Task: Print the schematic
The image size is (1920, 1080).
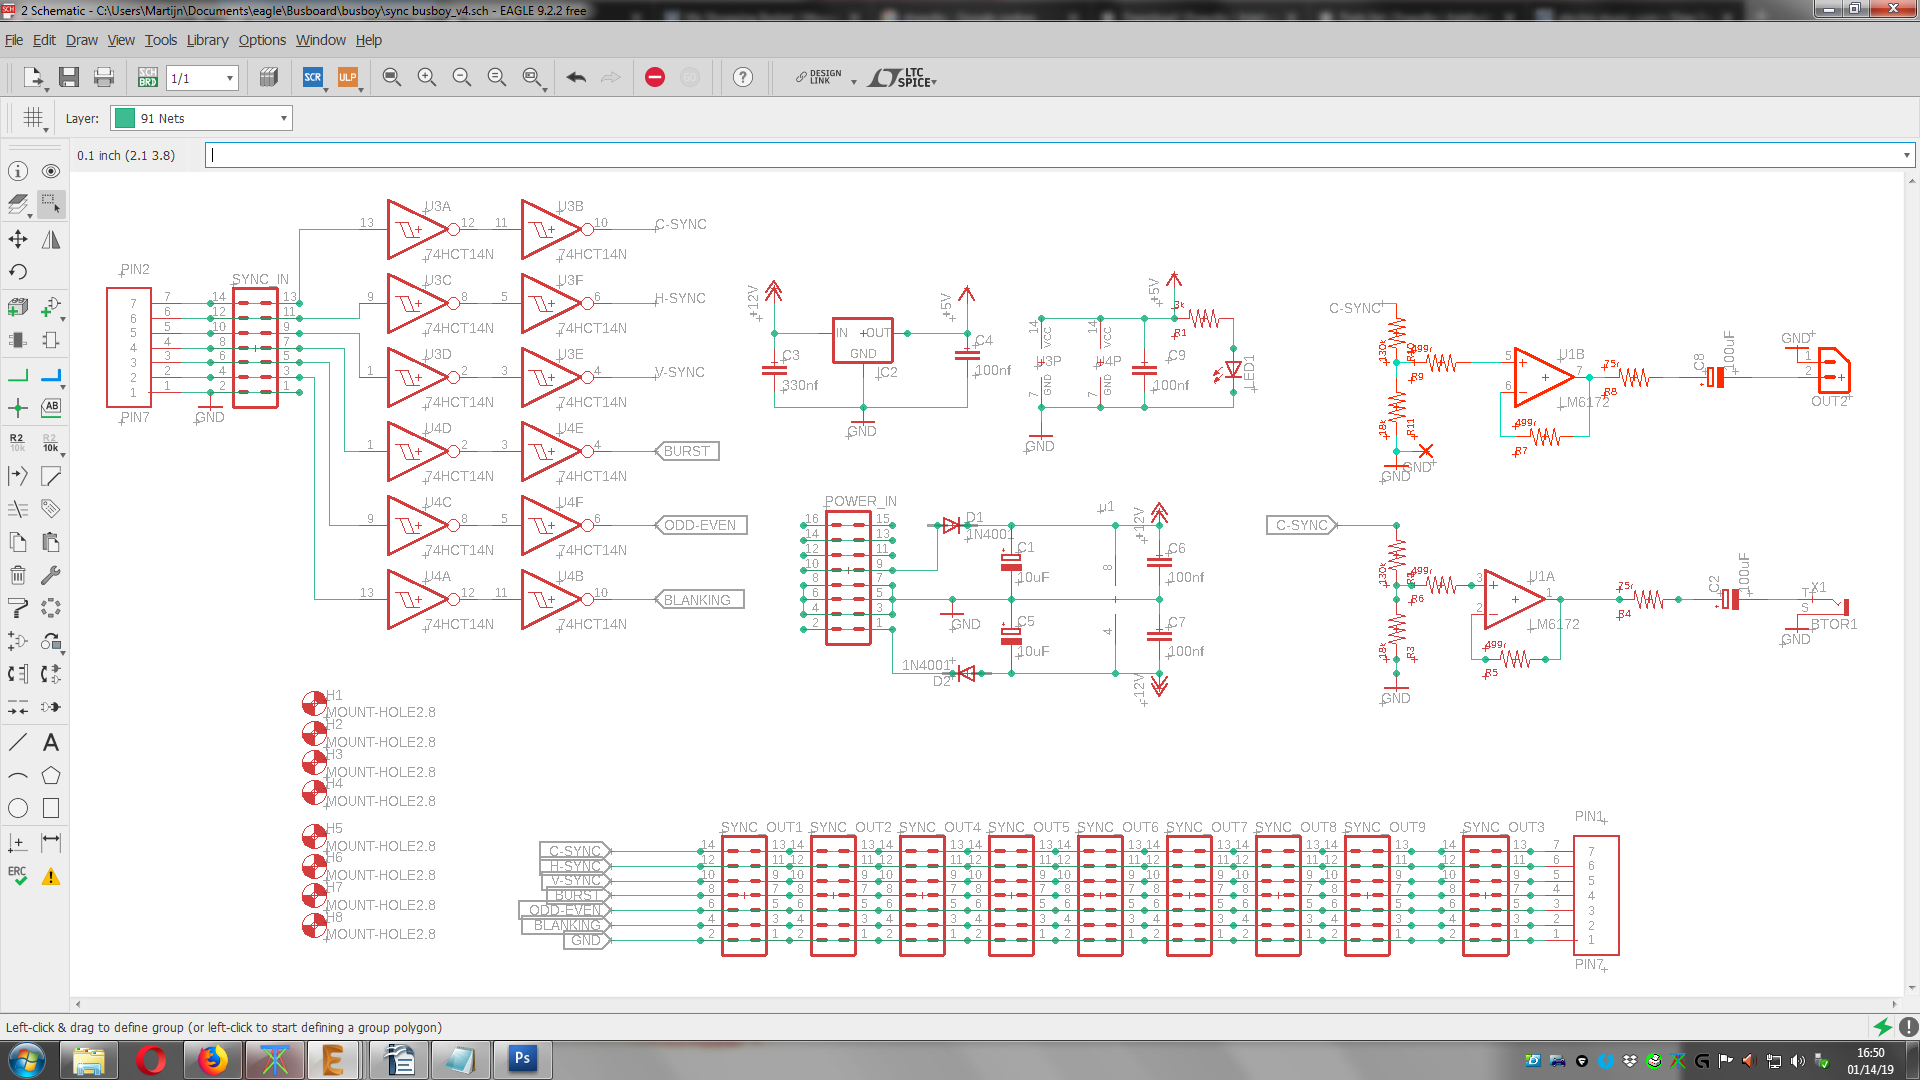Action: point(103,77)
